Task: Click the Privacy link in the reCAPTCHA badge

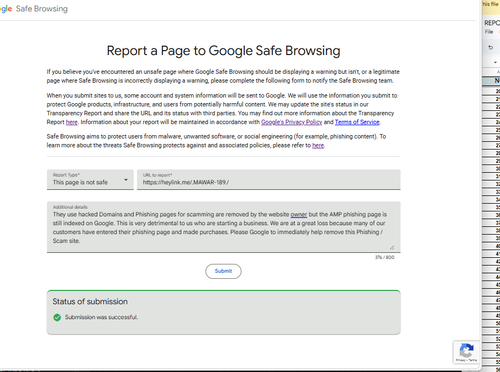Action: pos(461,360)
